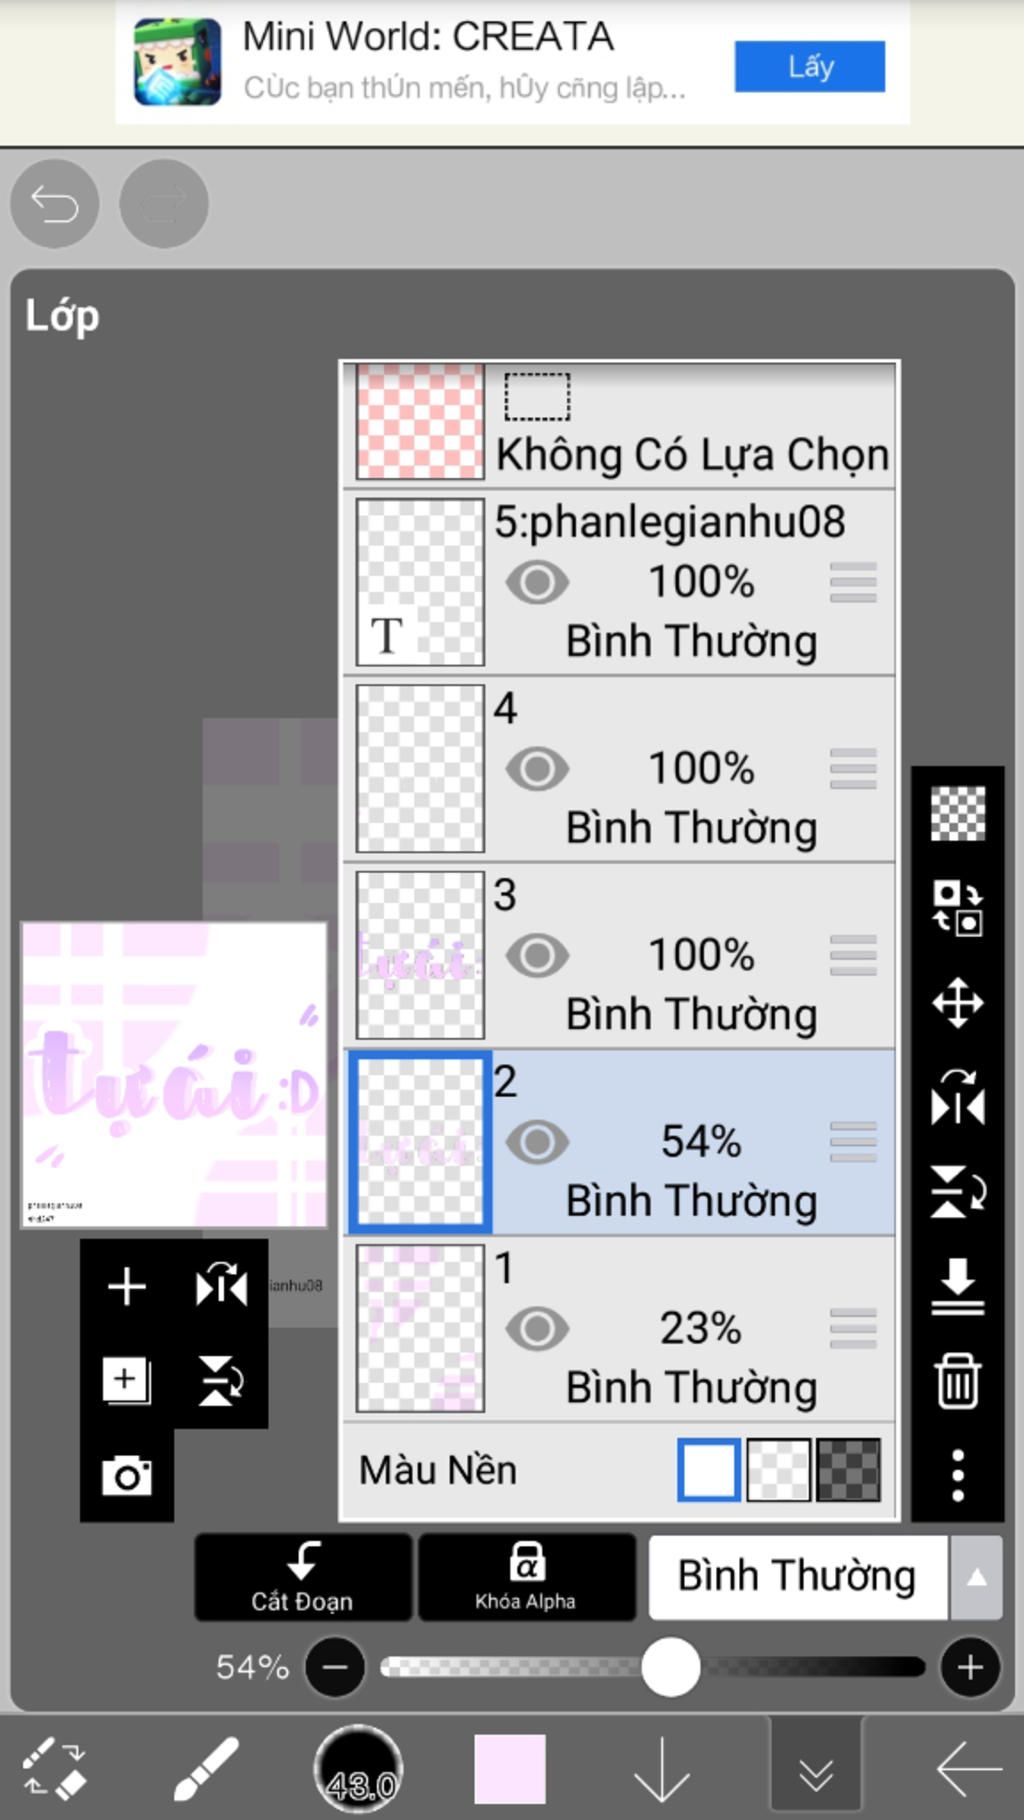Select the brush tool in bottom bar
The image size is (1024, 1820).
tap(206, 1768)
